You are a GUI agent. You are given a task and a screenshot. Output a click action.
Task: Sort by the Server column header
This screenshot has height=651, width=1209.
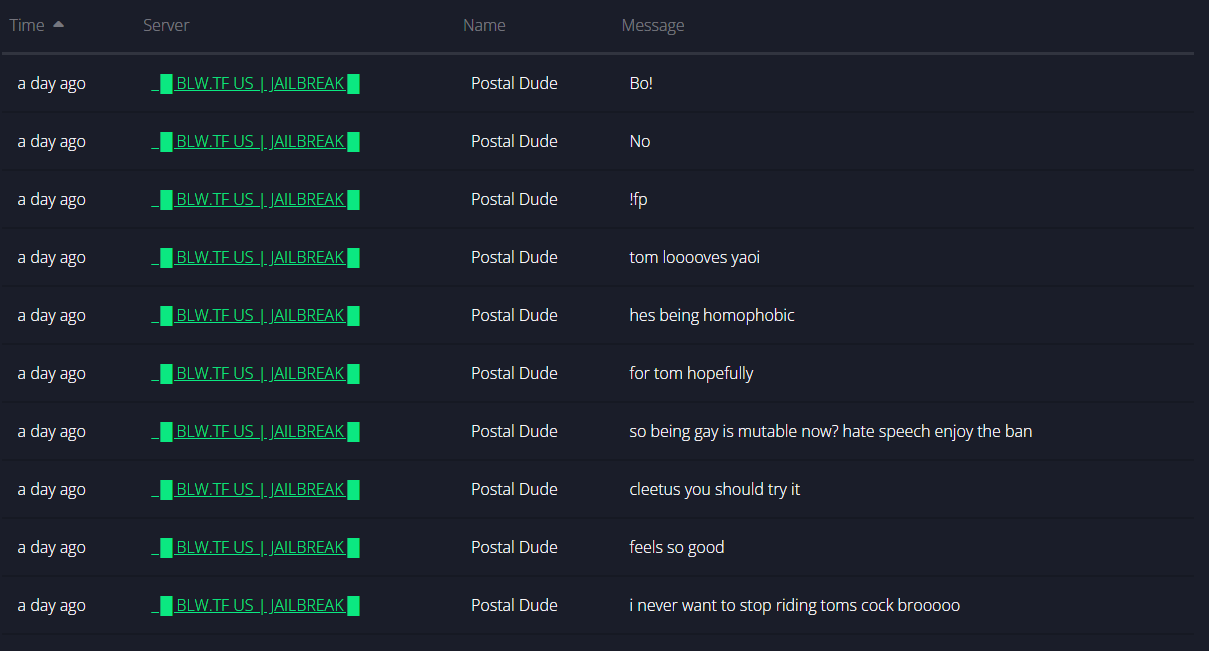[166, 25]
